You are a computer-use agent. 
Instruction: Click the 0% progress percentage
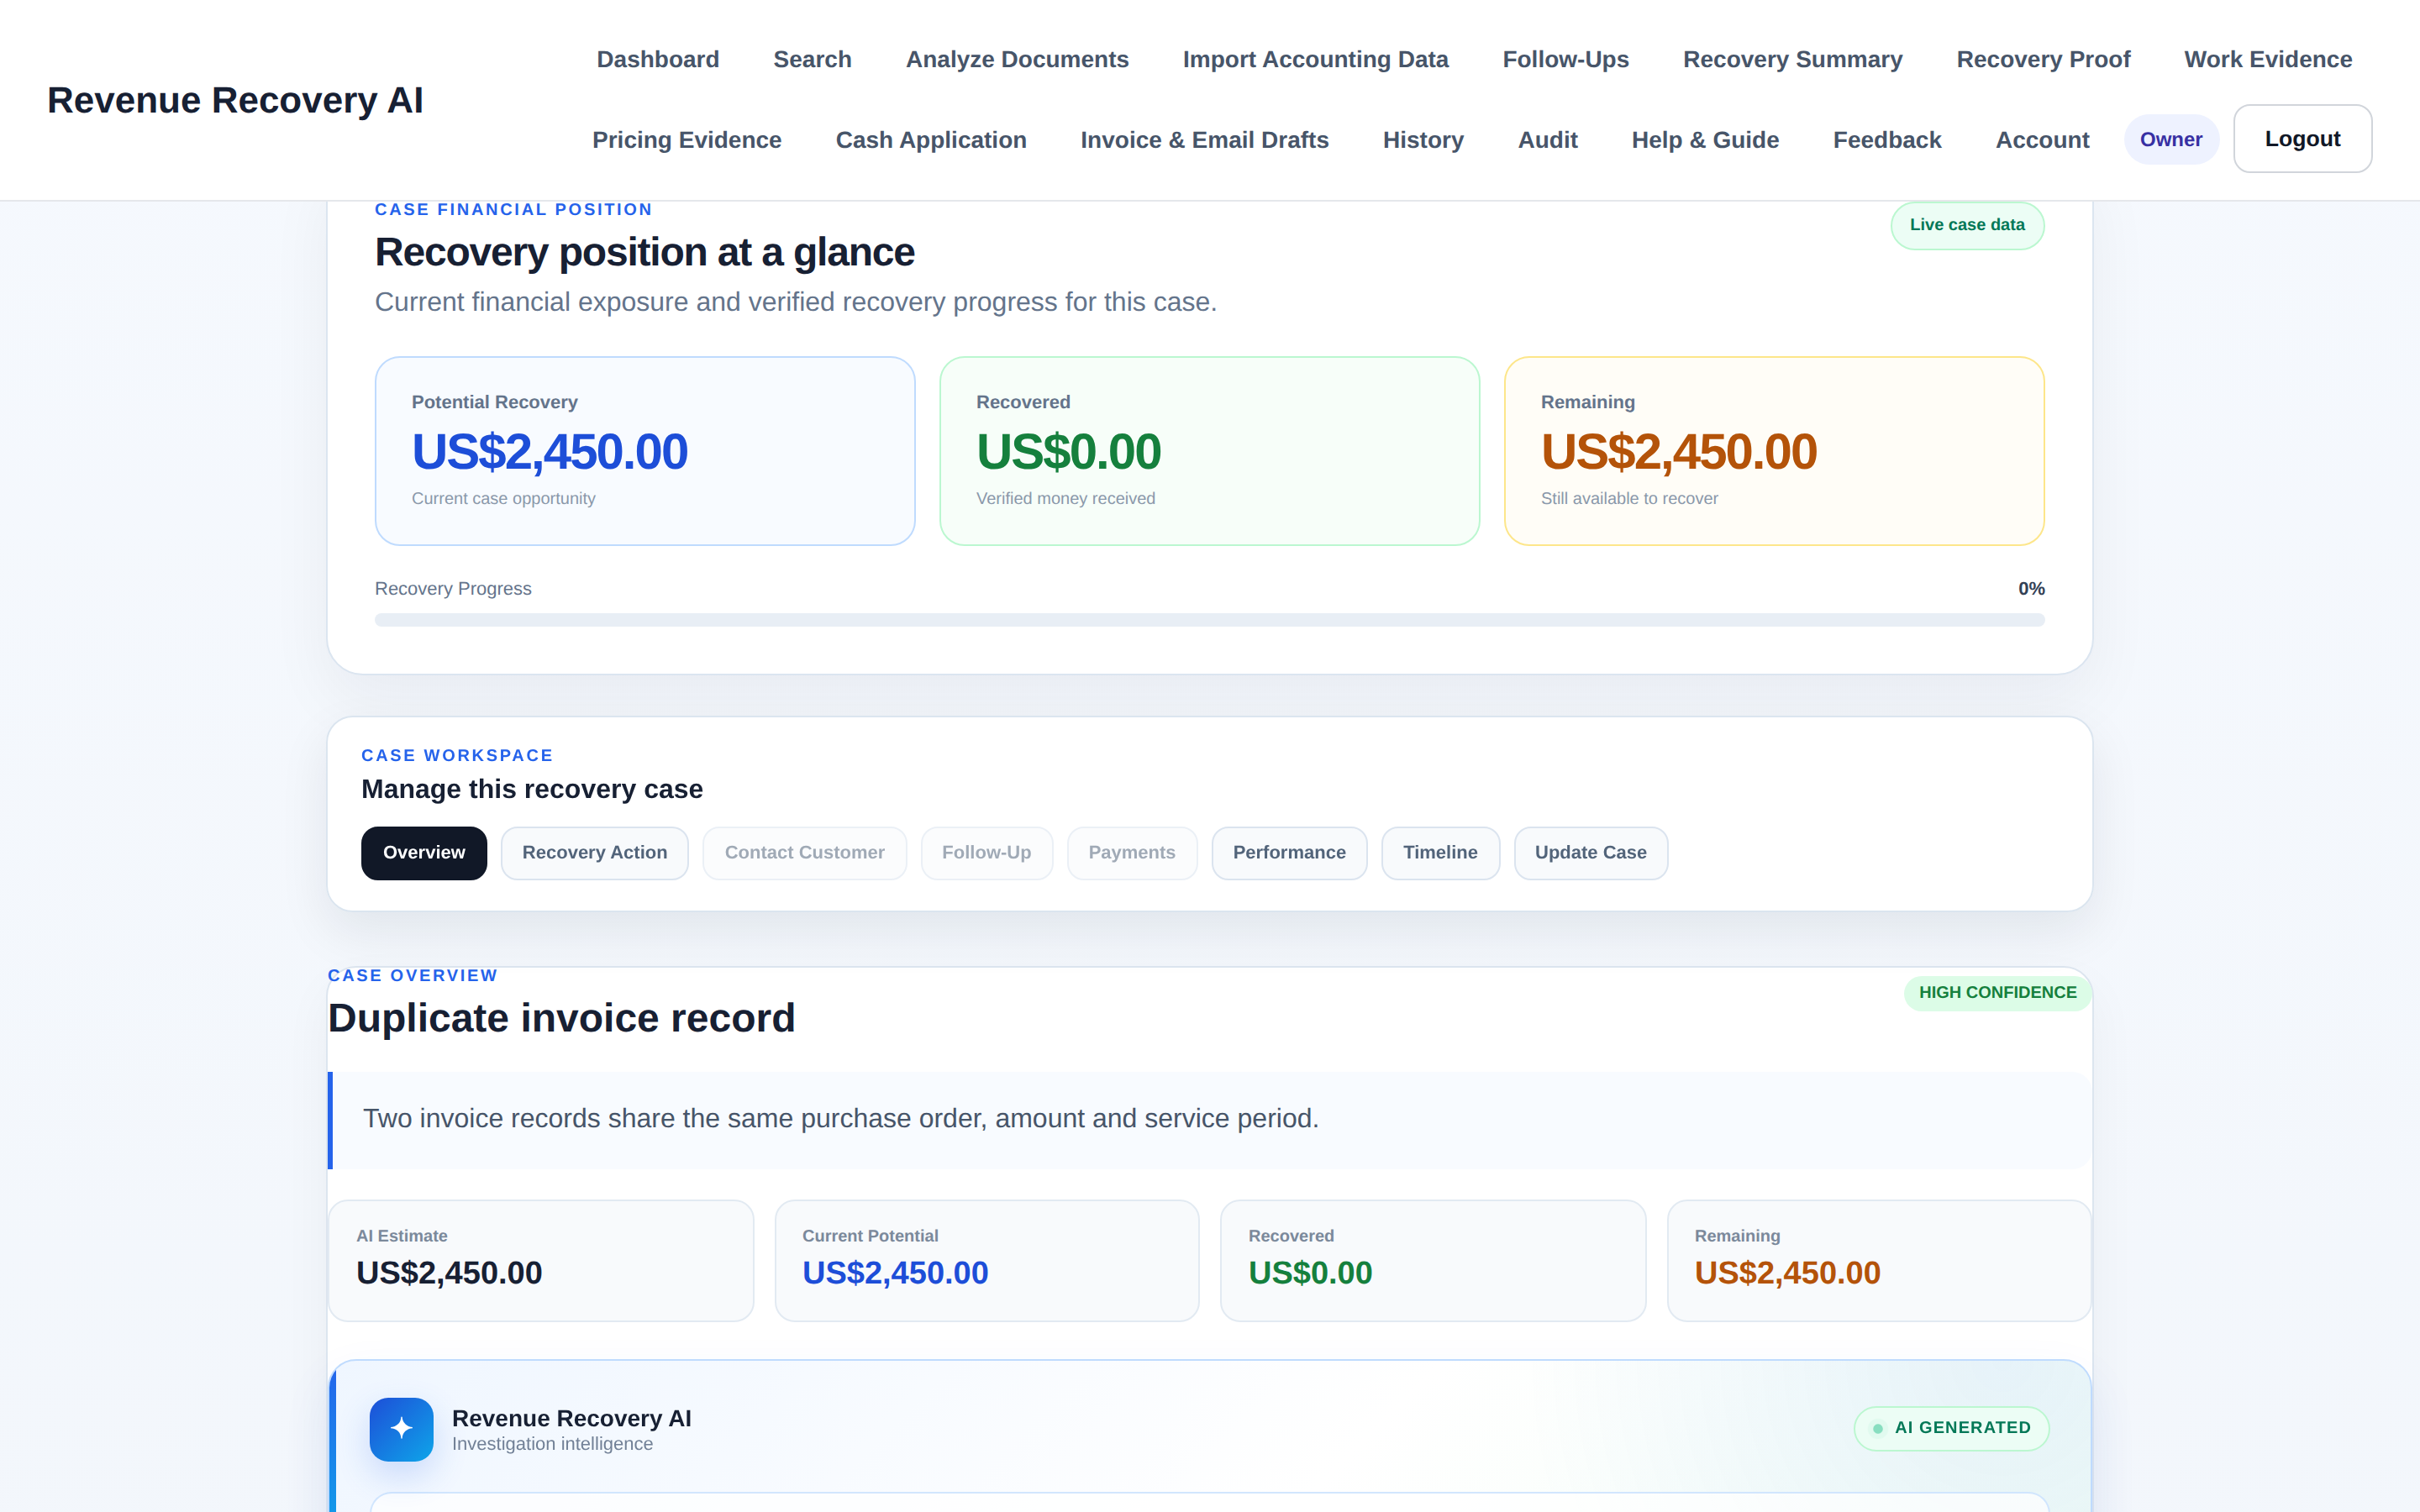click(2031, 589)
